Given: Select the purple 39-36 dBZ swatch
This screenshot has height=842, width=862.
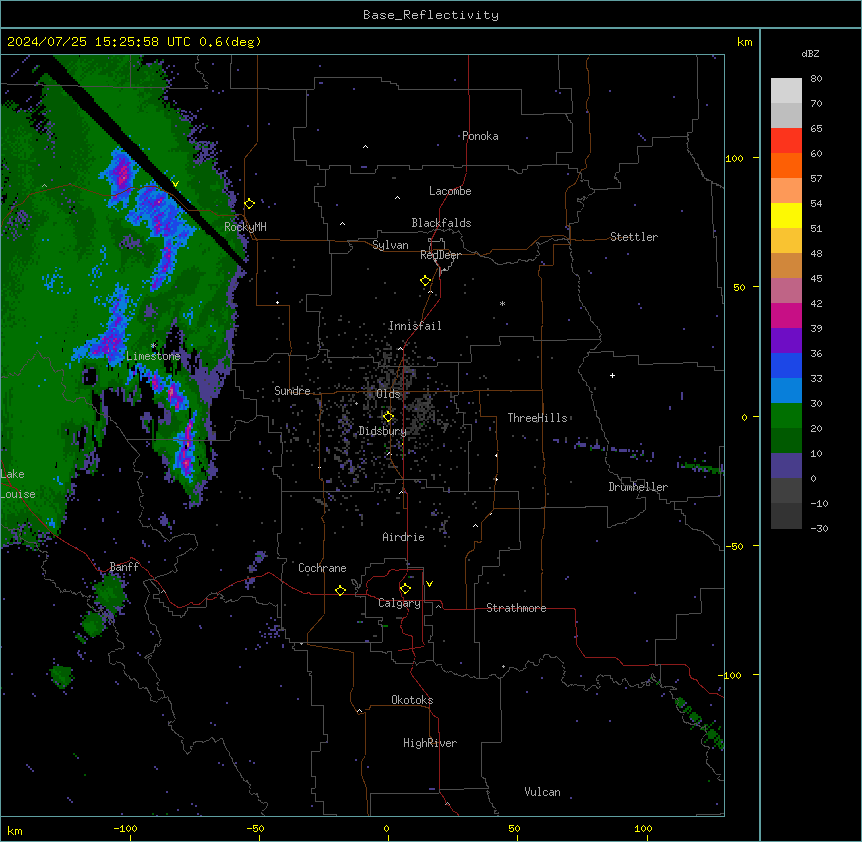Looking at the screenshot, I should click(786, 341).
